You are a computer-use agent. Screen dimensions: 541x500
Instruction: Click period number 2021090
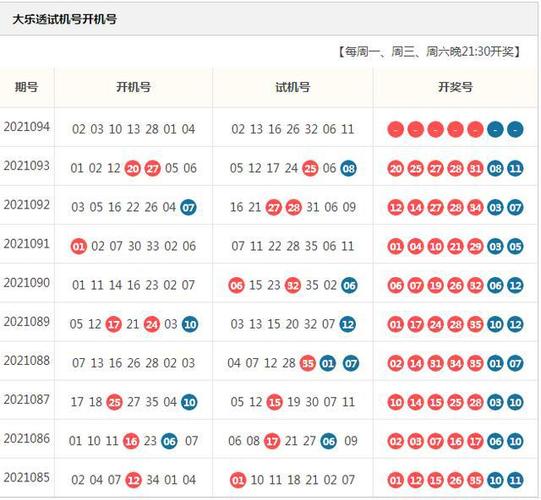(27, 283)
